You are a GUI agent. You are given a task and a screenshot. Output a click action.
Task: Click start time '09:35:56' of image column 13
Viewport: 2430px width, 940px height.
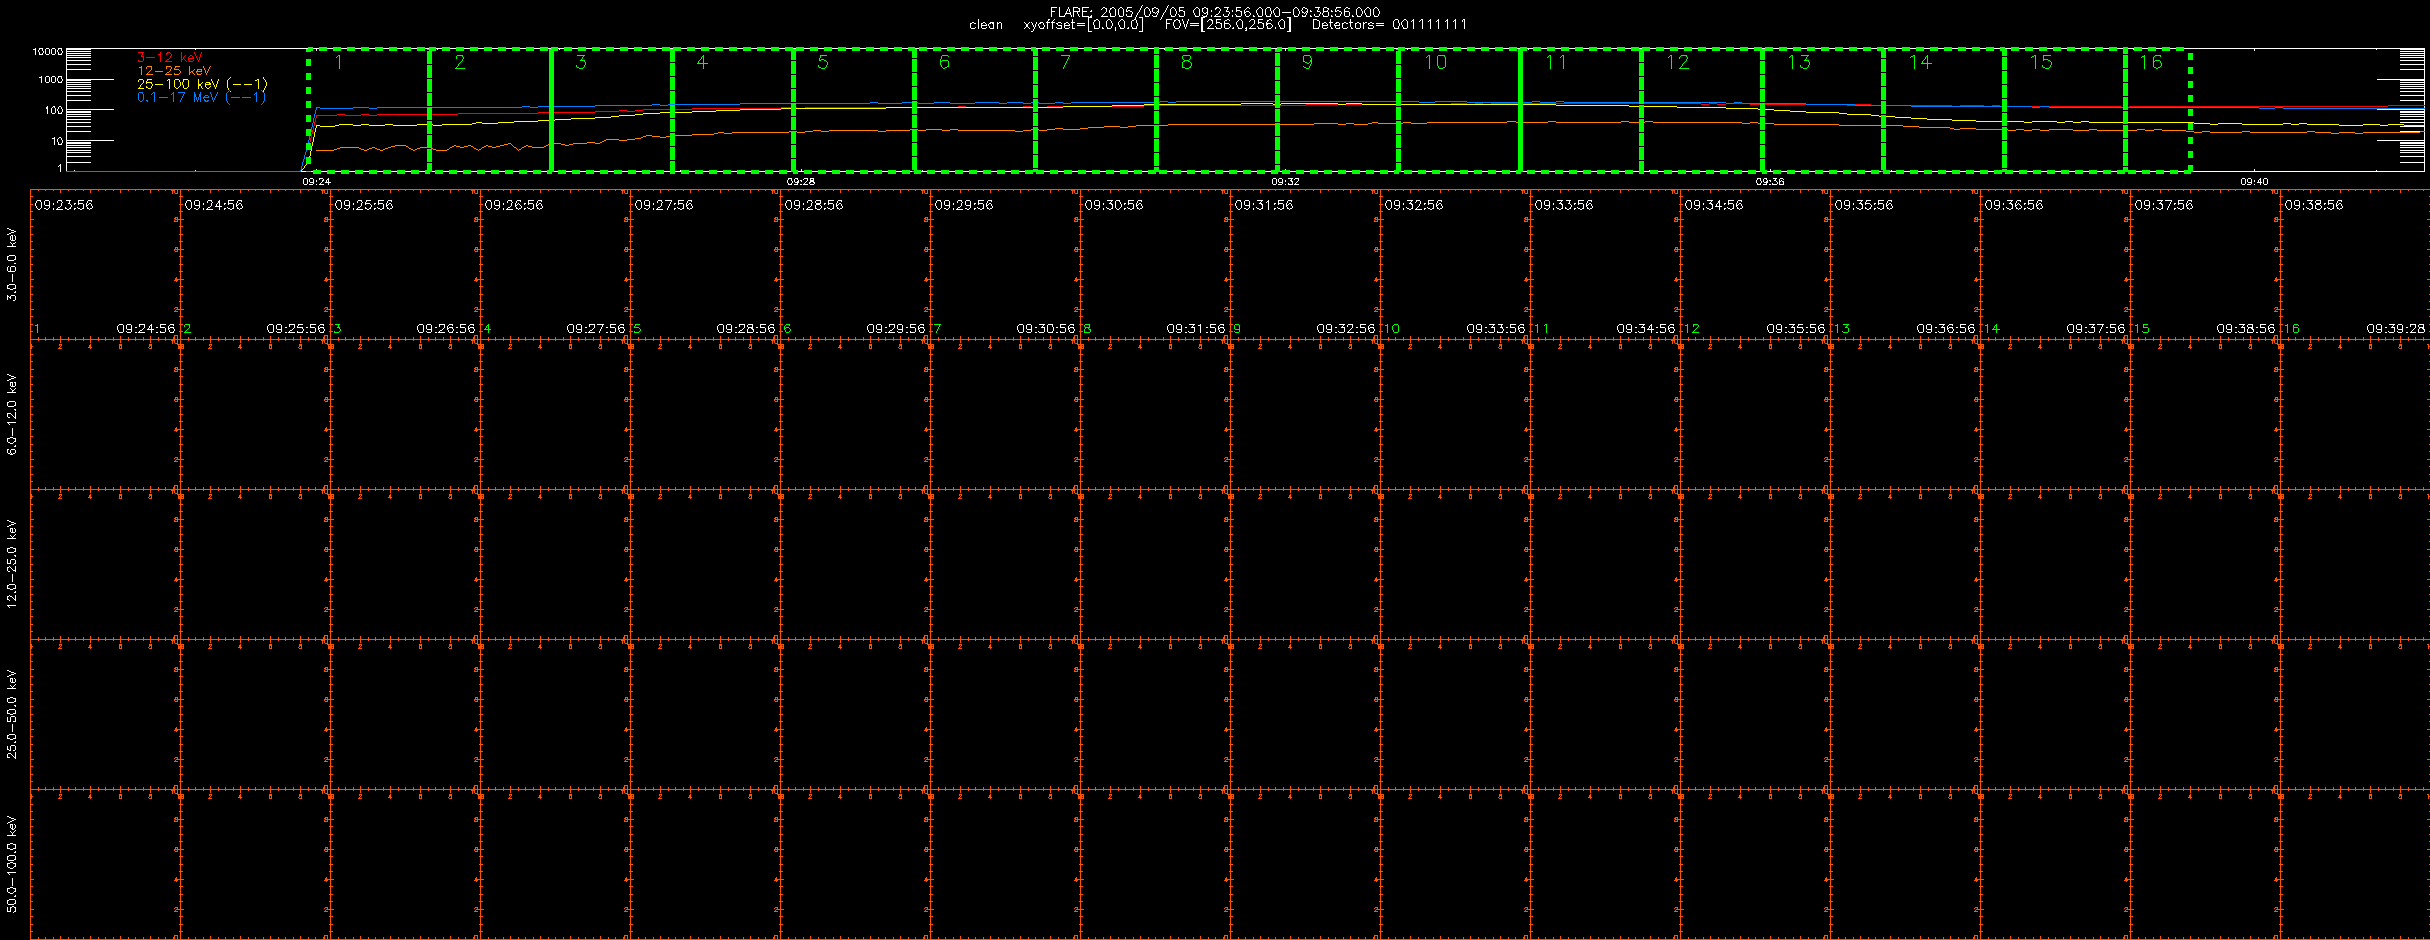click(x=1864, y=205)
